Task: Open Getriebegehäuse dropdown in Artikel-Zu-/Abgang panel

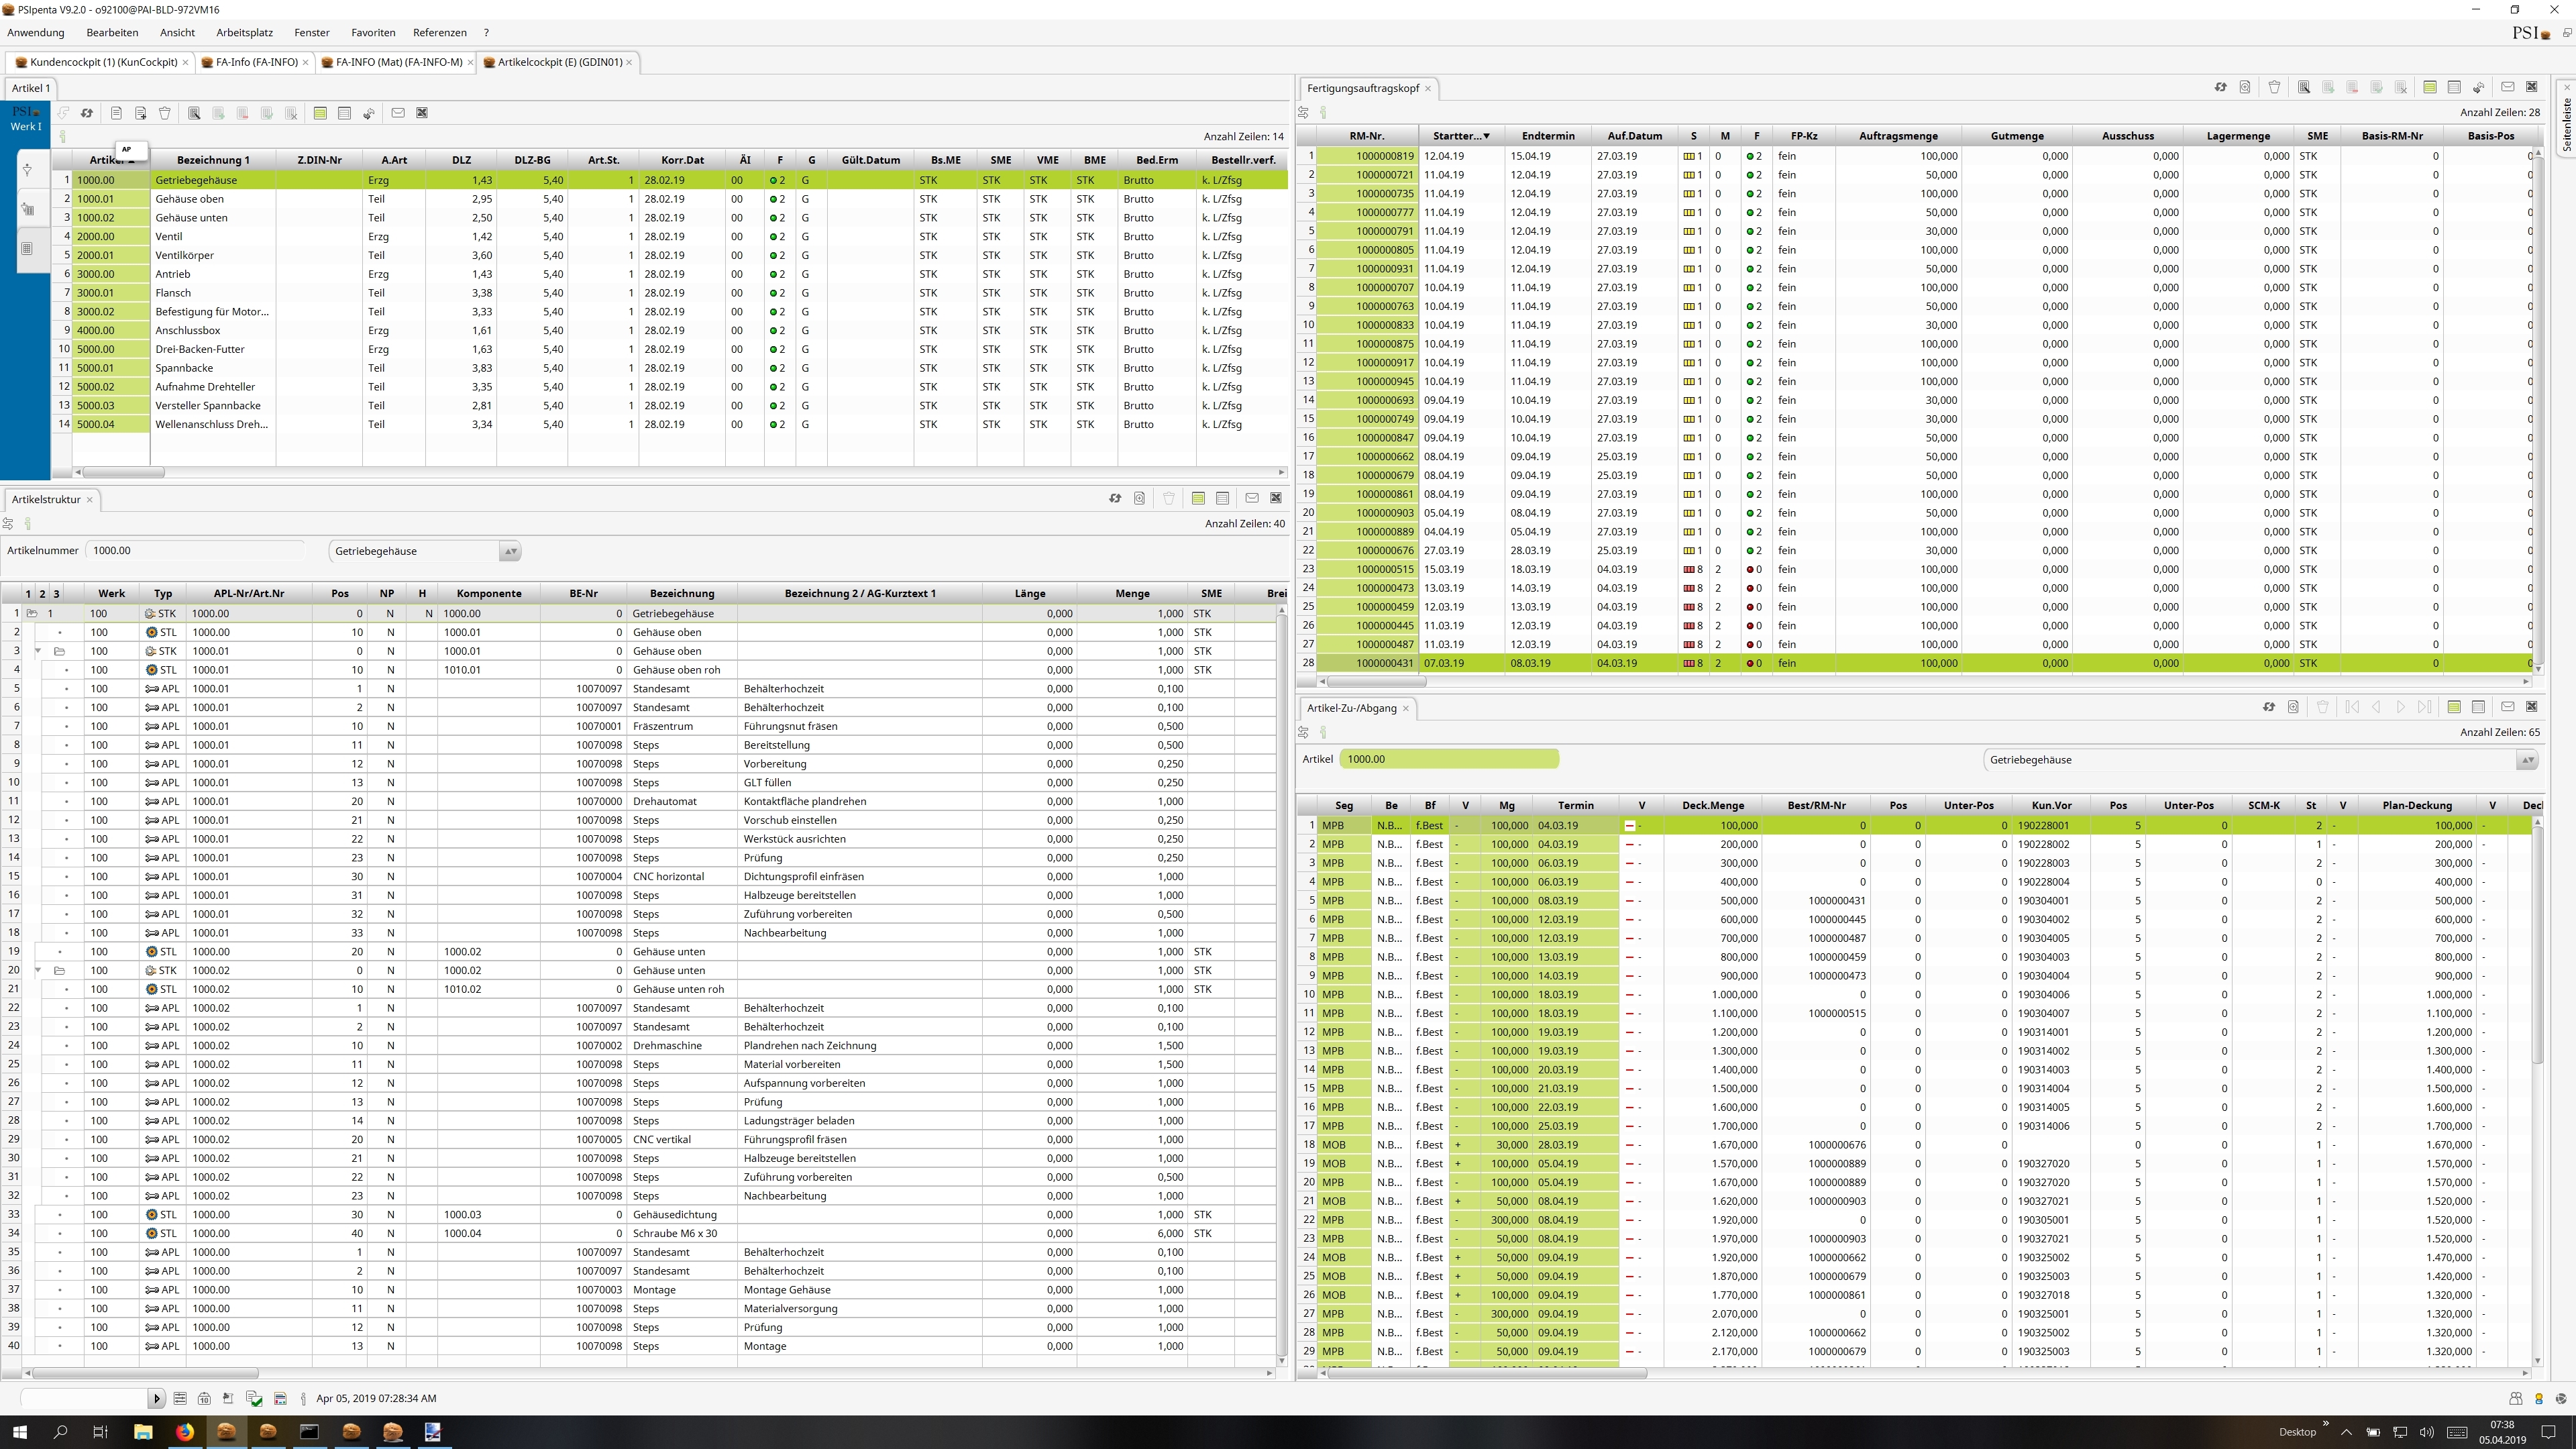Action: click(2527, 760)
